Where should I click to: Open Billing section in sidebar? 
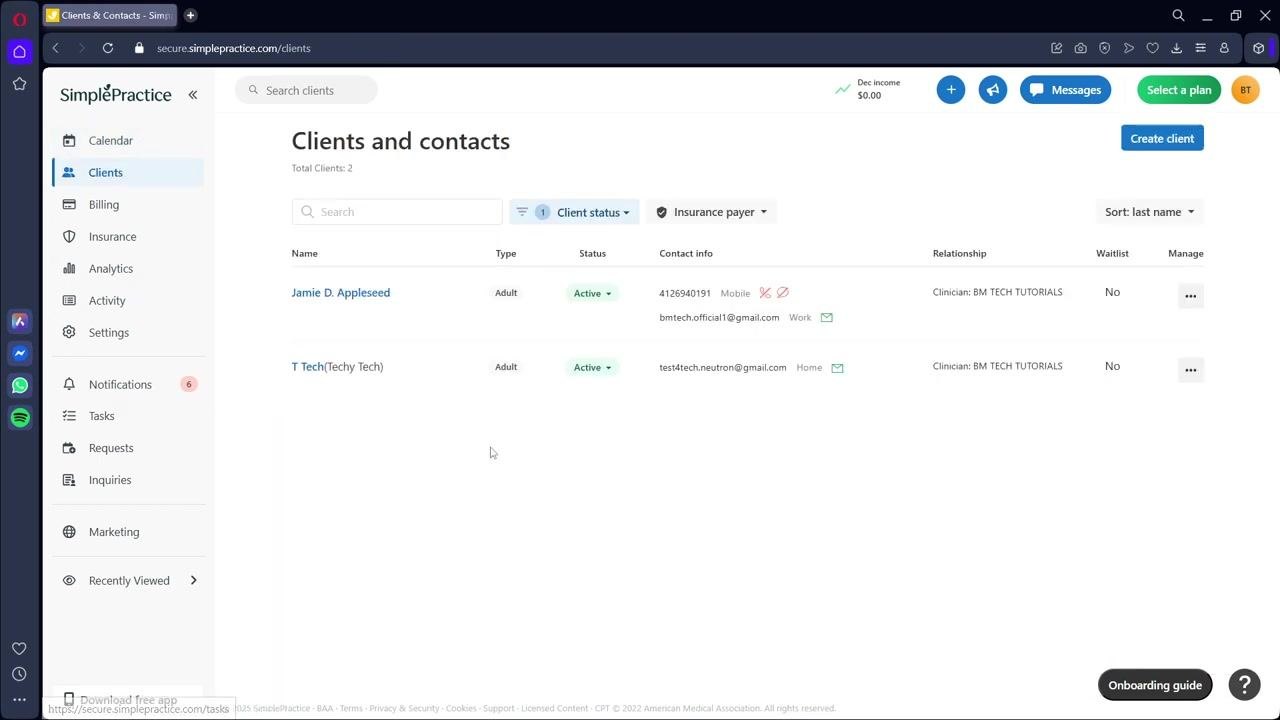[x=128, y=205]
